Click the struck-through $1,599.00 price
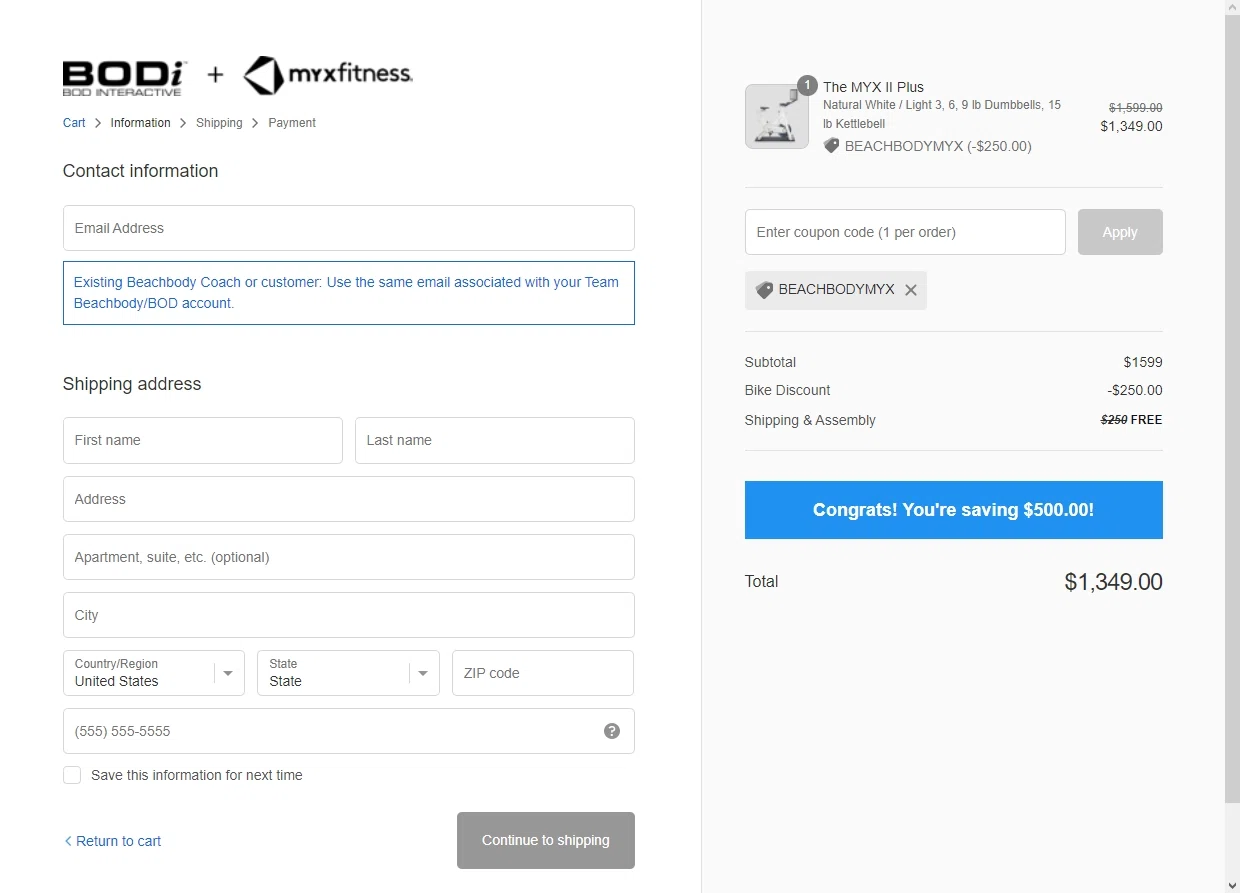This screenshot has width=1240, height=893. click(x=1135, y=107)
